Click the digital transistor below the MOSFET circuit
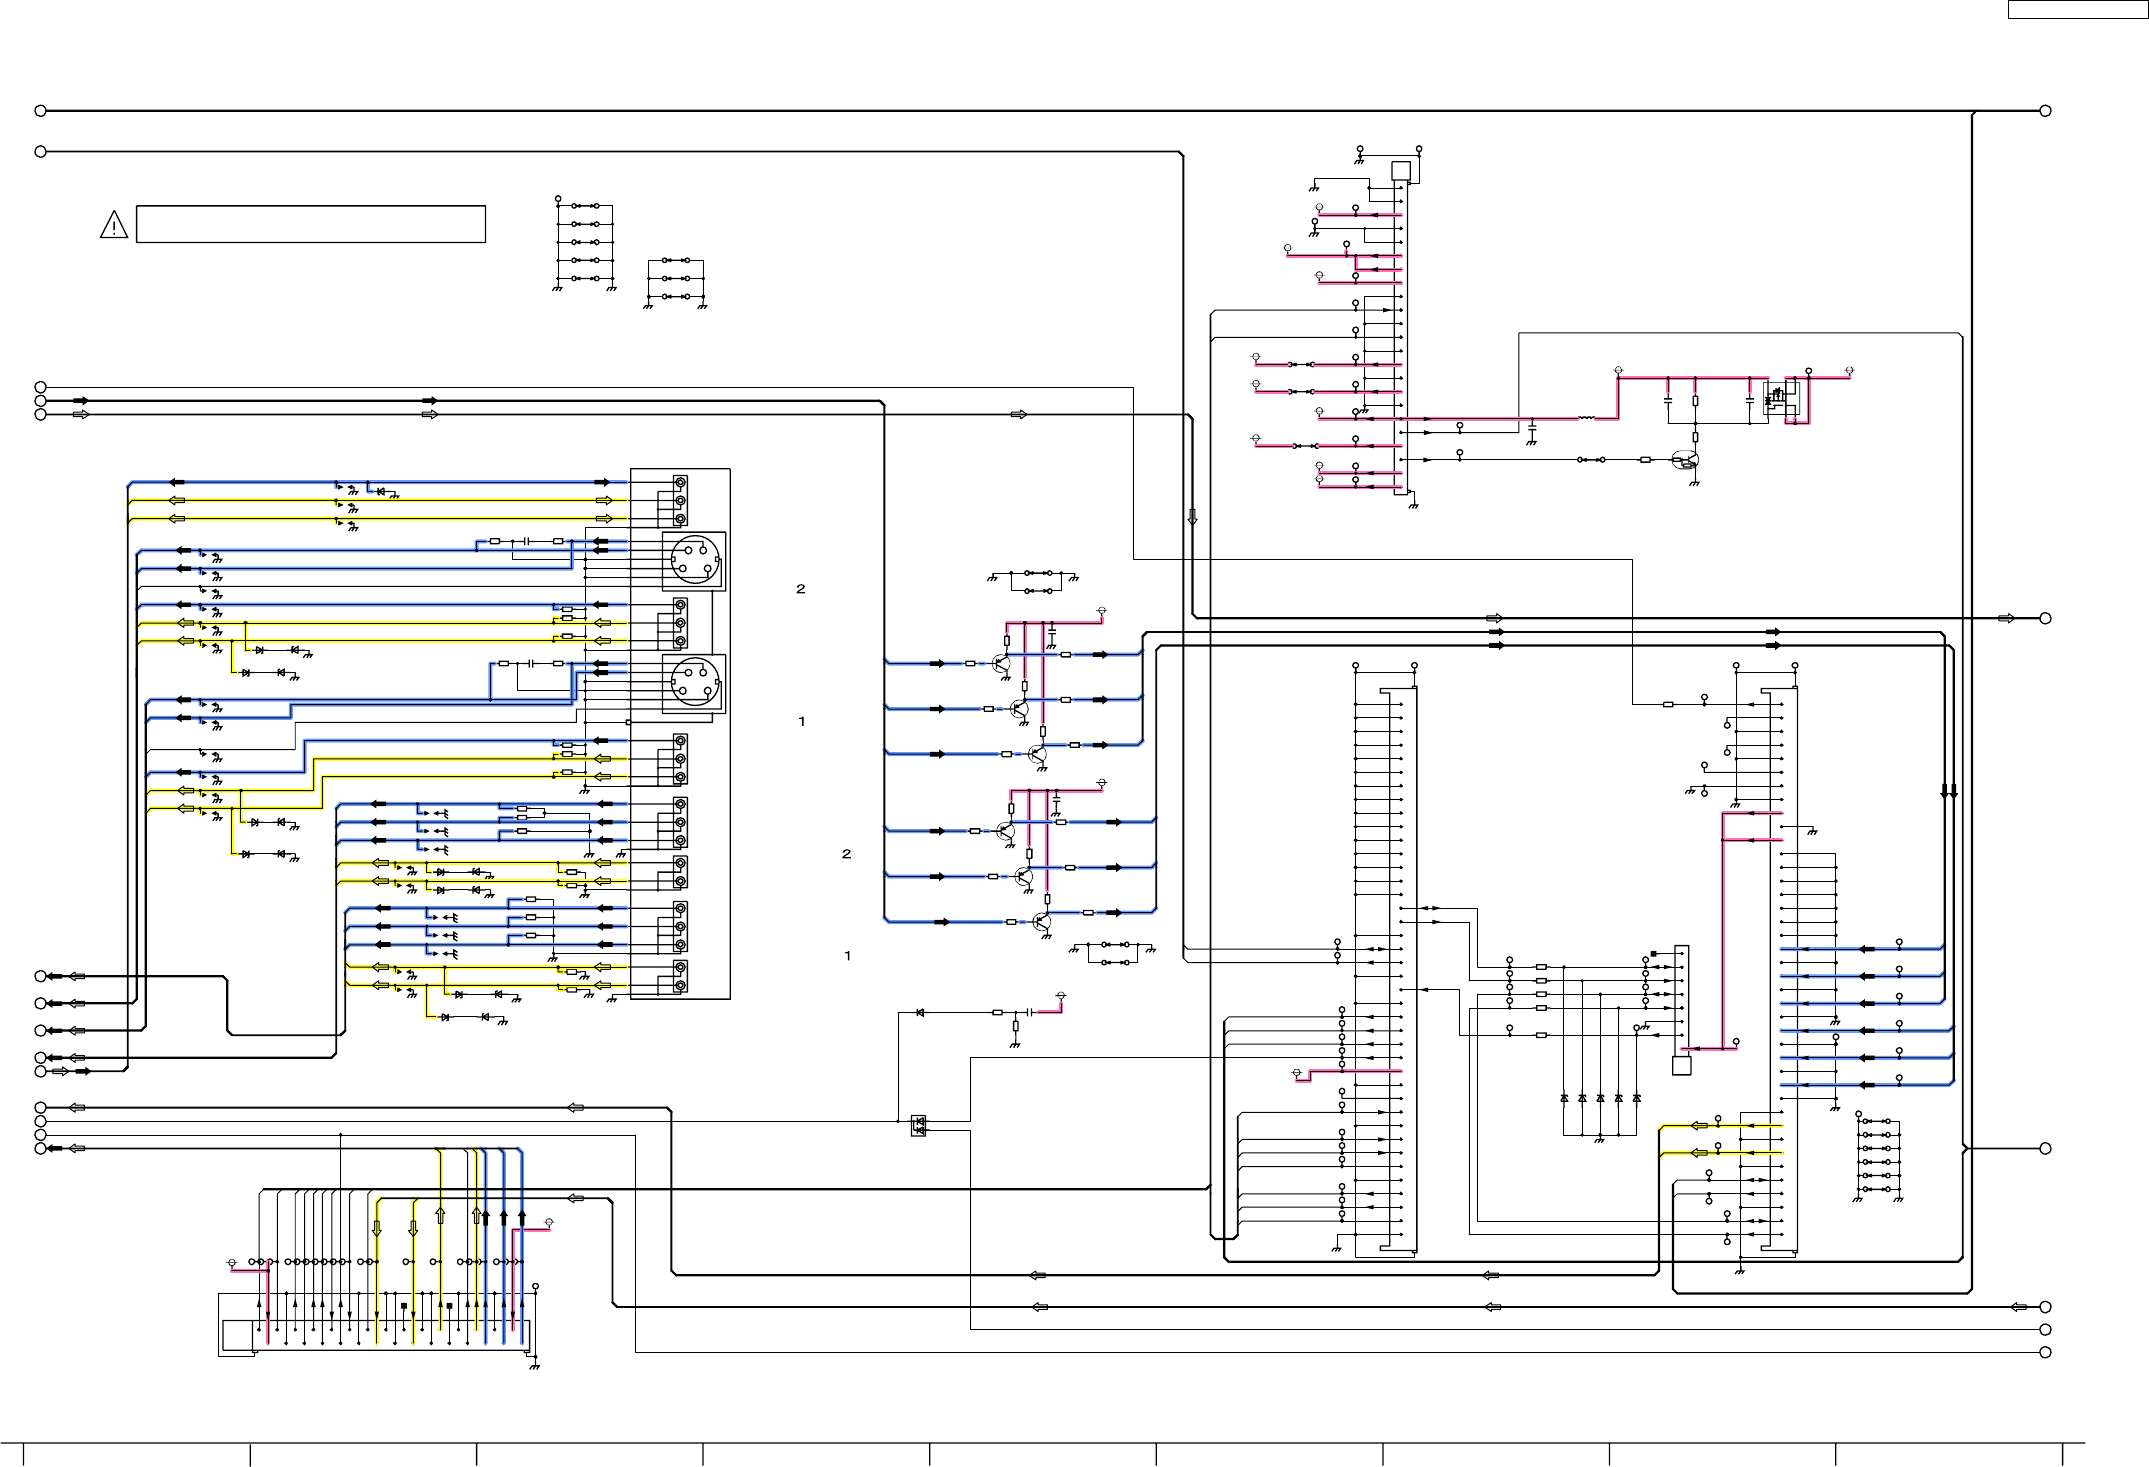The image size is (2149, 1467). click(1685, 460)
